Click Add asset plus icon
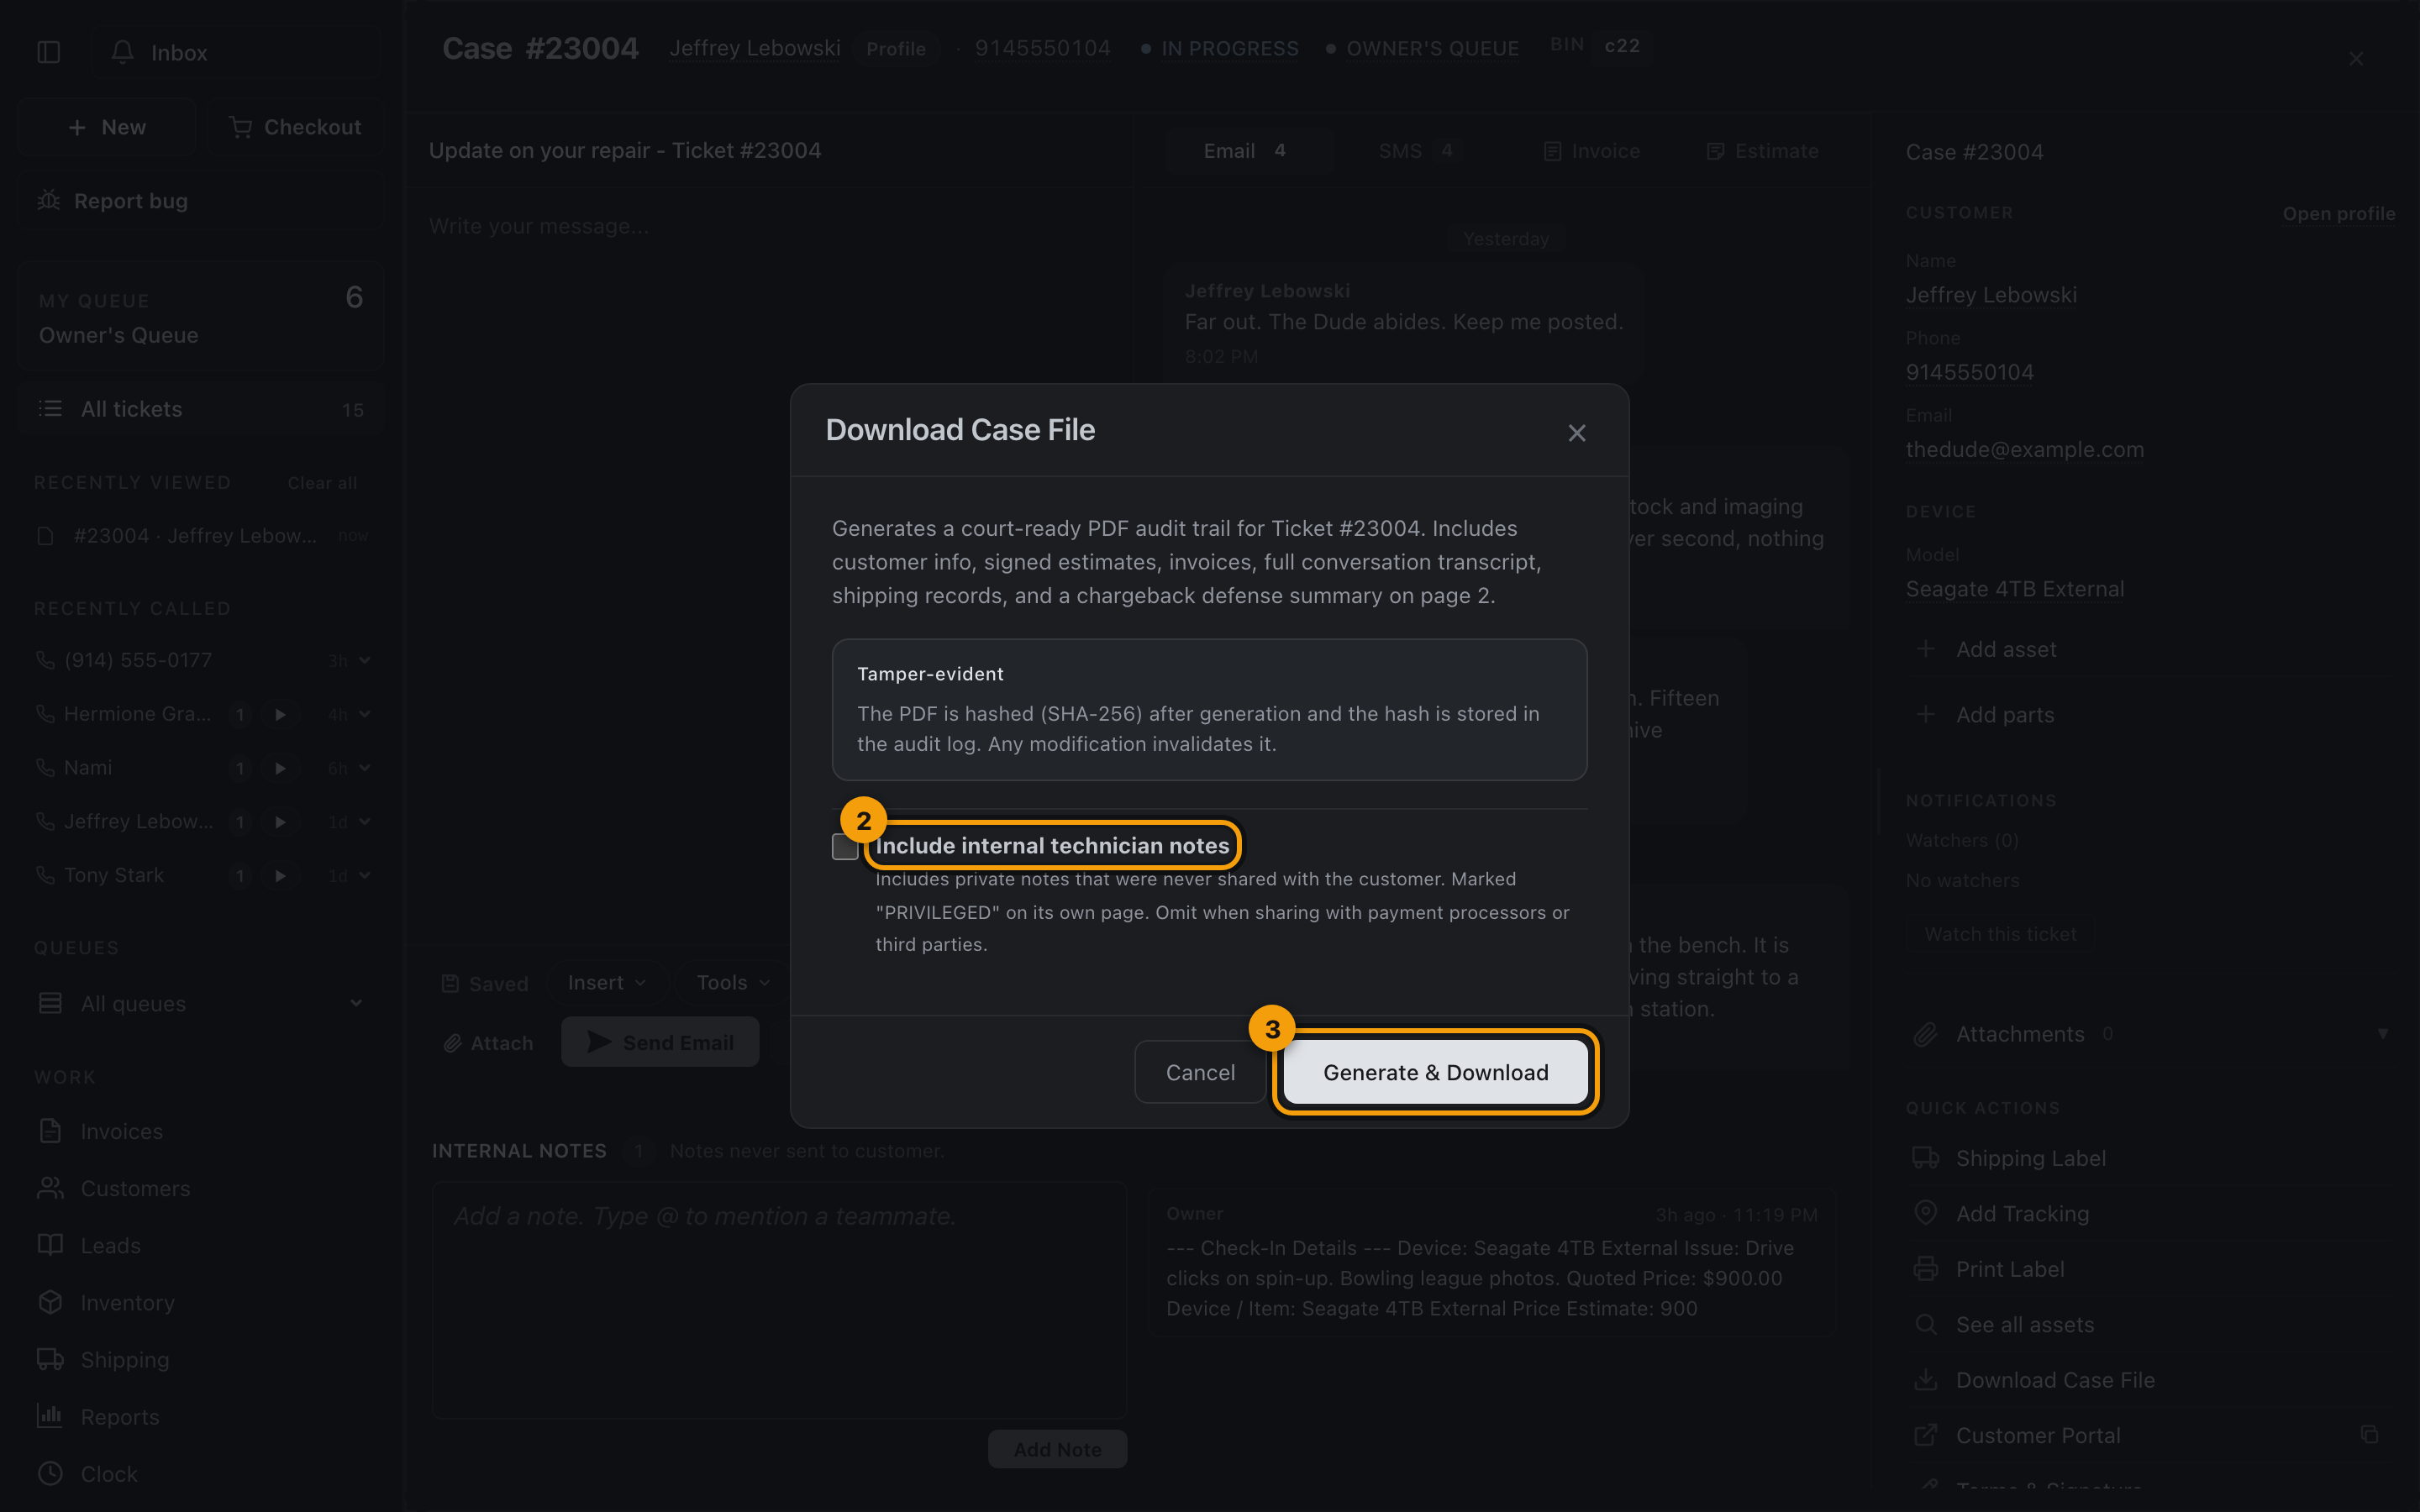 [x=1925, y=649]
